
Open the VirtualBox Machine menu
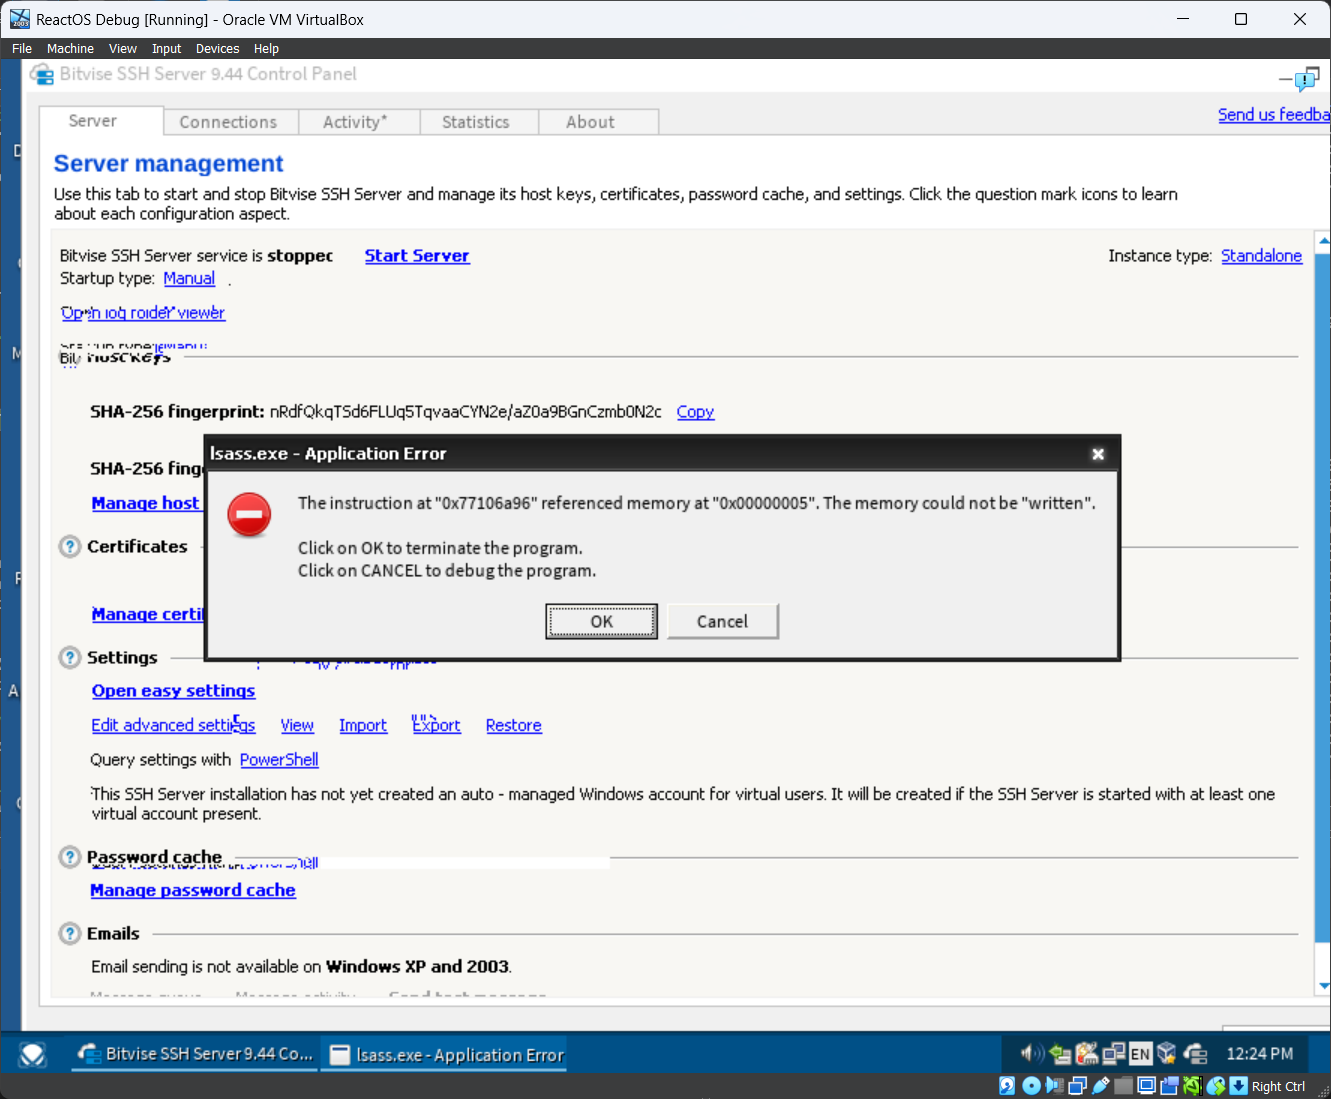(x=70, y=48)
